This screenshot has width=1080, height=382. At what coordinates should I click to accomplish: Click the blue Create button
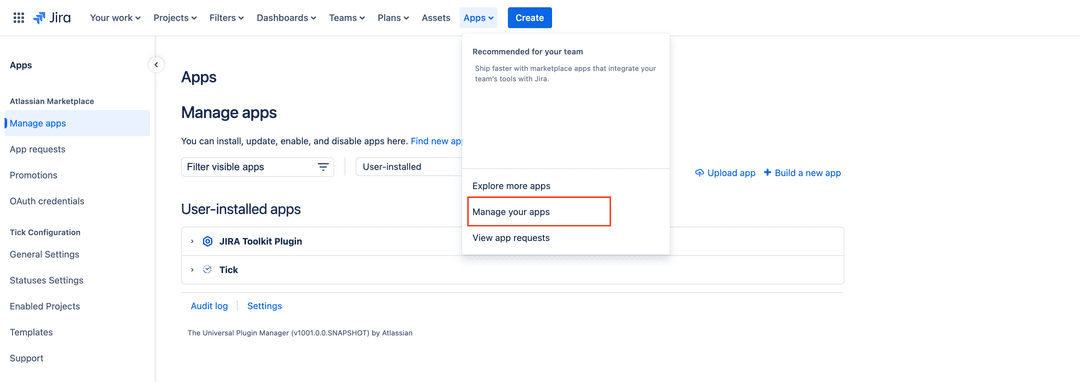click(x=530, y=18)
